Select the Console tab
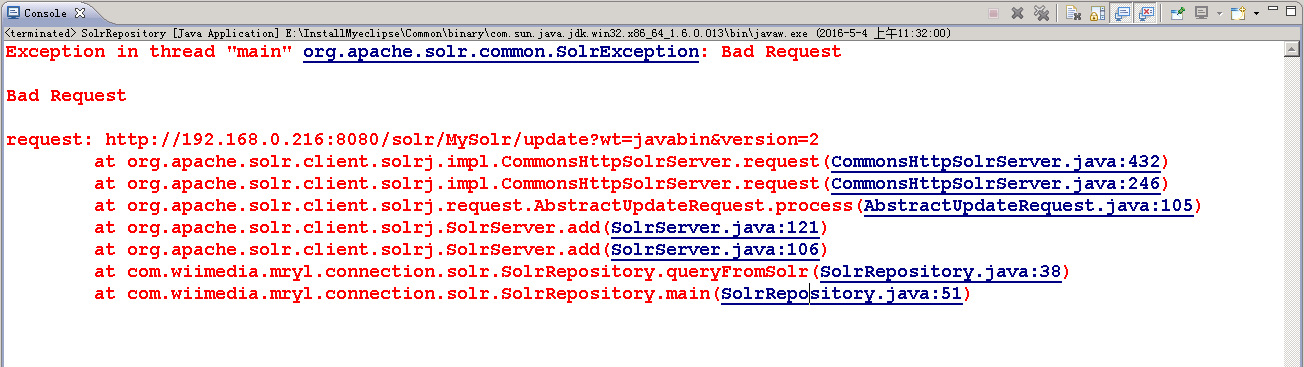 click(46, 14)
